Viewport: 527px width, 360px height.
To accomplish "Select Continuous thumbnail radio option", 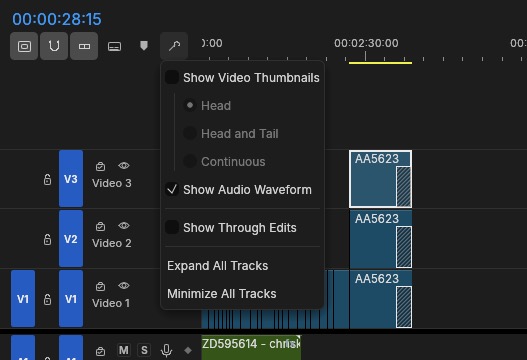I will click(190, 161).
